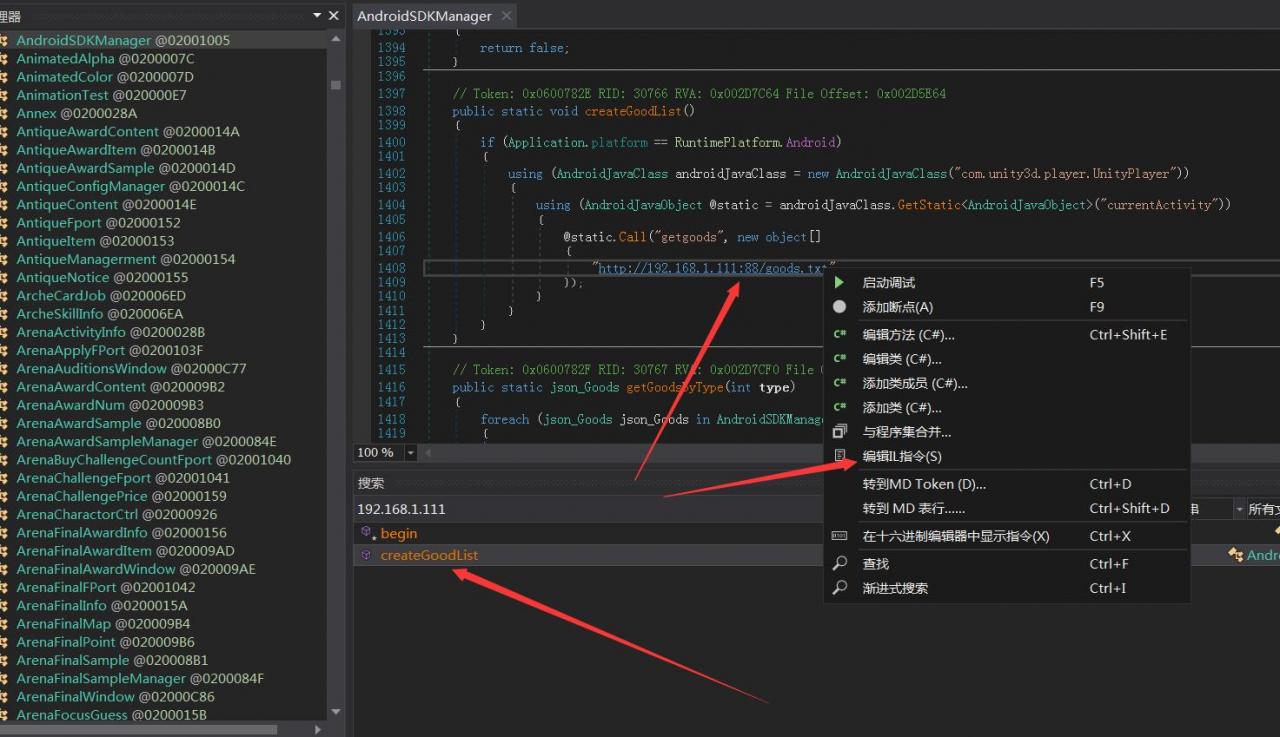Screen dimensions: 1280x737
Task: Select ArenaFinalFPort @02001042 tree node
Action: pos(106,587)
